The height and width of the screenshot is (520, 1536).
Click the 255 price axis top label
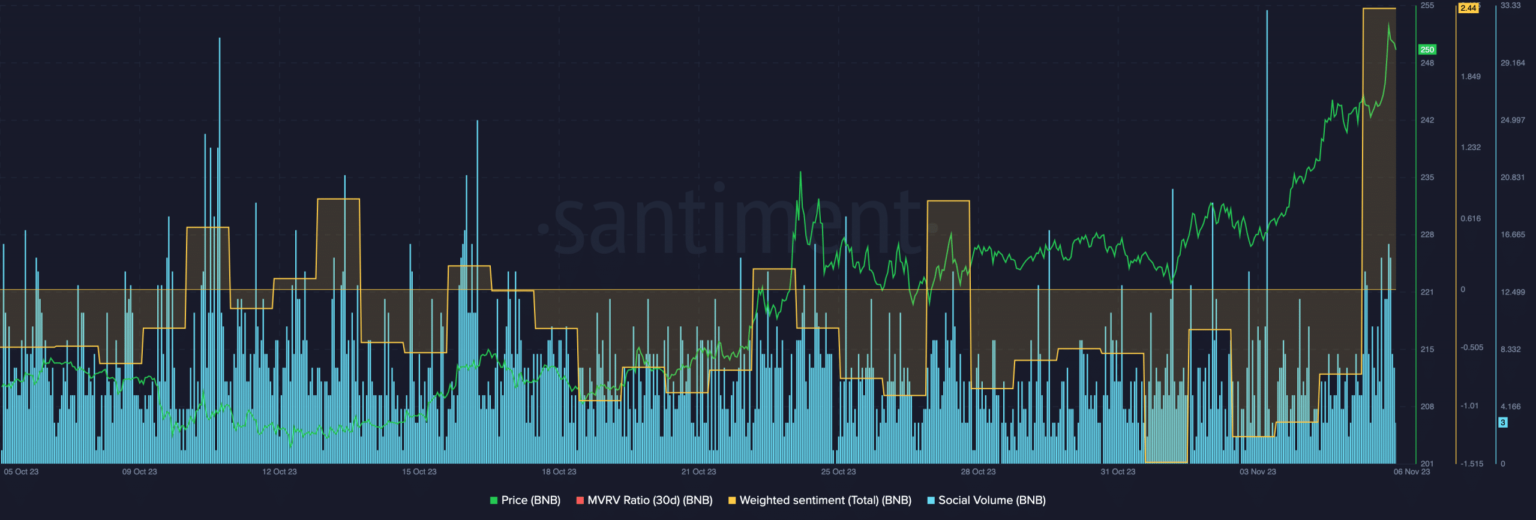pos(1427,6)
